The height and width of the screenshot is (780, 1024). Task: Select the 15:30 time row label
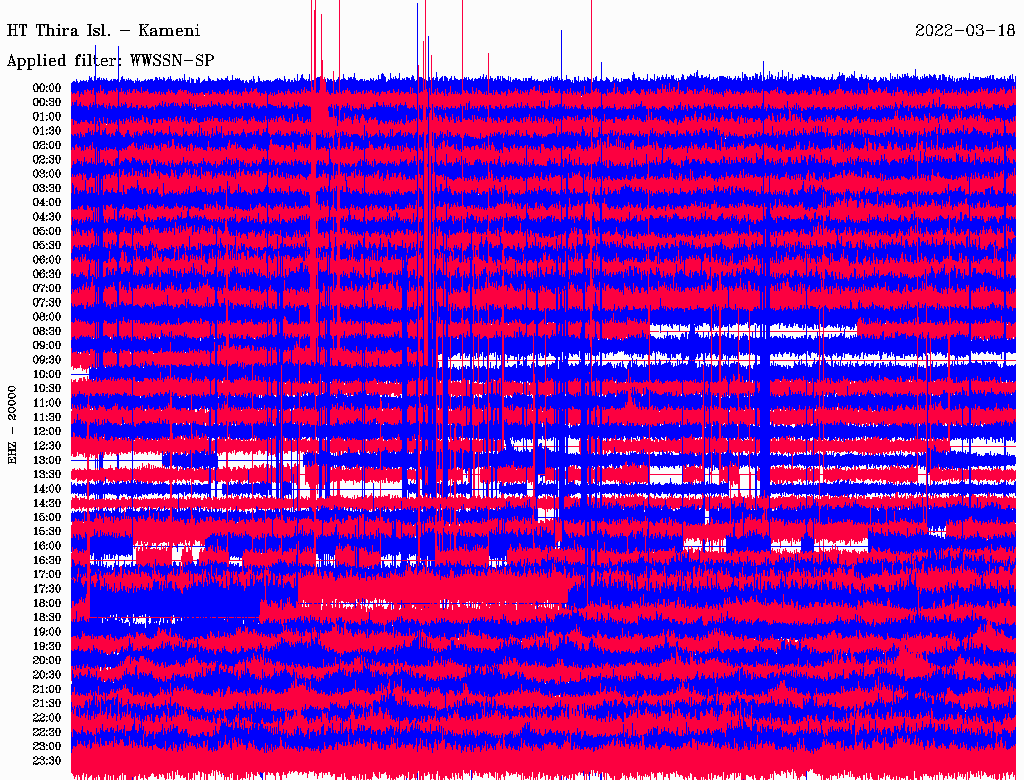(47, 532)
